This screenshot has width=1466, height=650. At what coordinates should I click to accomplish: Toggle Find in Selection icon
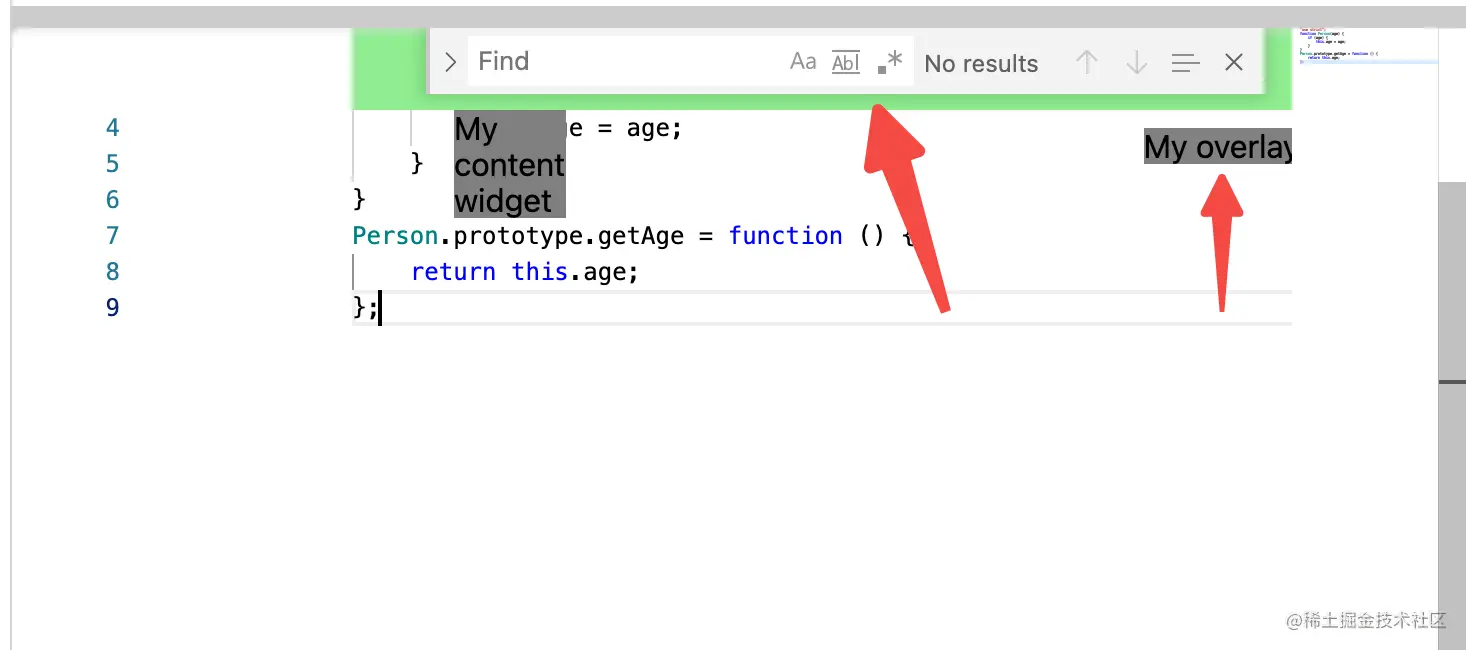coord(1185,63)
